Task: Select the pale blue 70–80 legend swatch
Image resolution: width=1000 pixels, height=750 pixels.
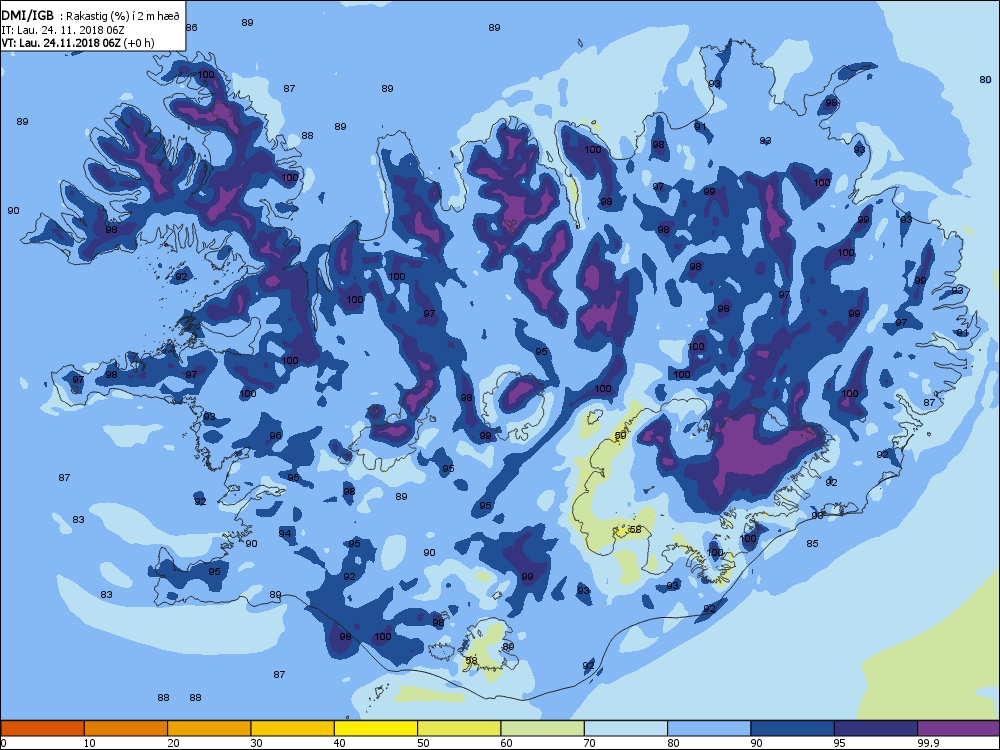Action: 626,728
